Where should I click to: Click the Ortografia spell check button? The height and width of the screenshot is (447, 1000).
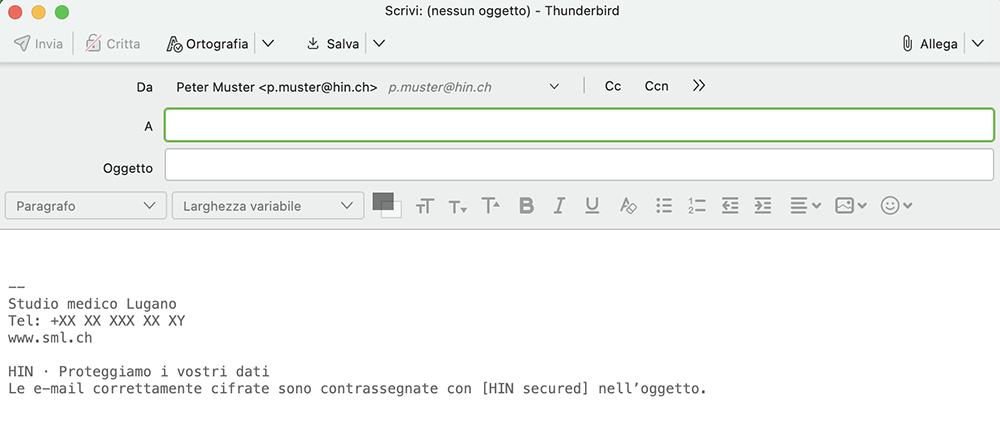point(207,43)
